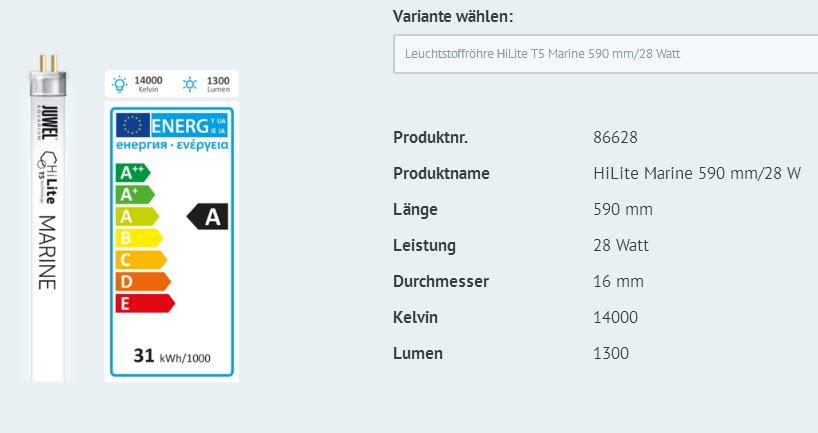Click product number 86628
818x433 pixels.
(615, 137)
